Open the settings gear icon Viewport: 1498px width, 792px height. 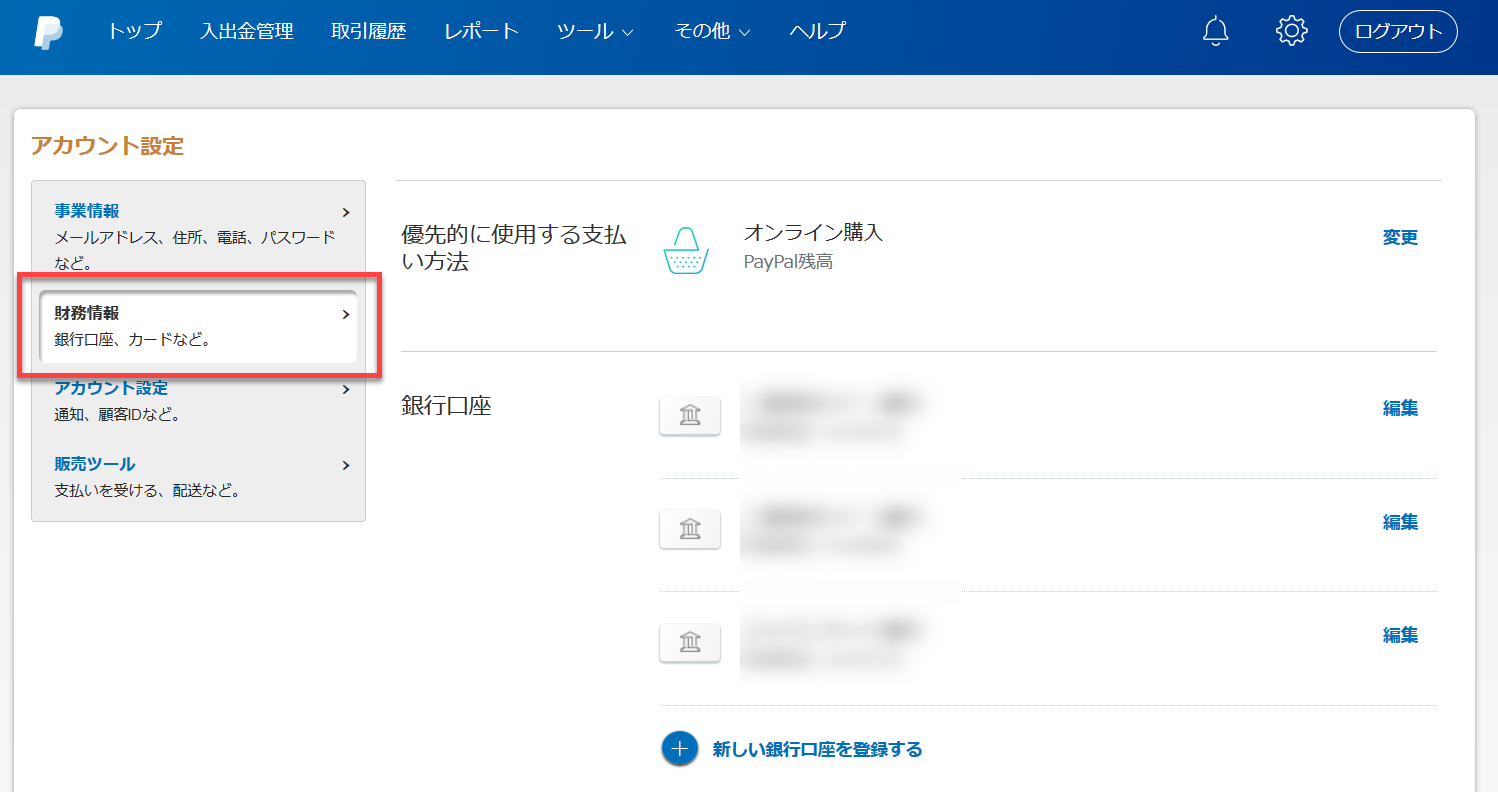(x=1292, y=31)
